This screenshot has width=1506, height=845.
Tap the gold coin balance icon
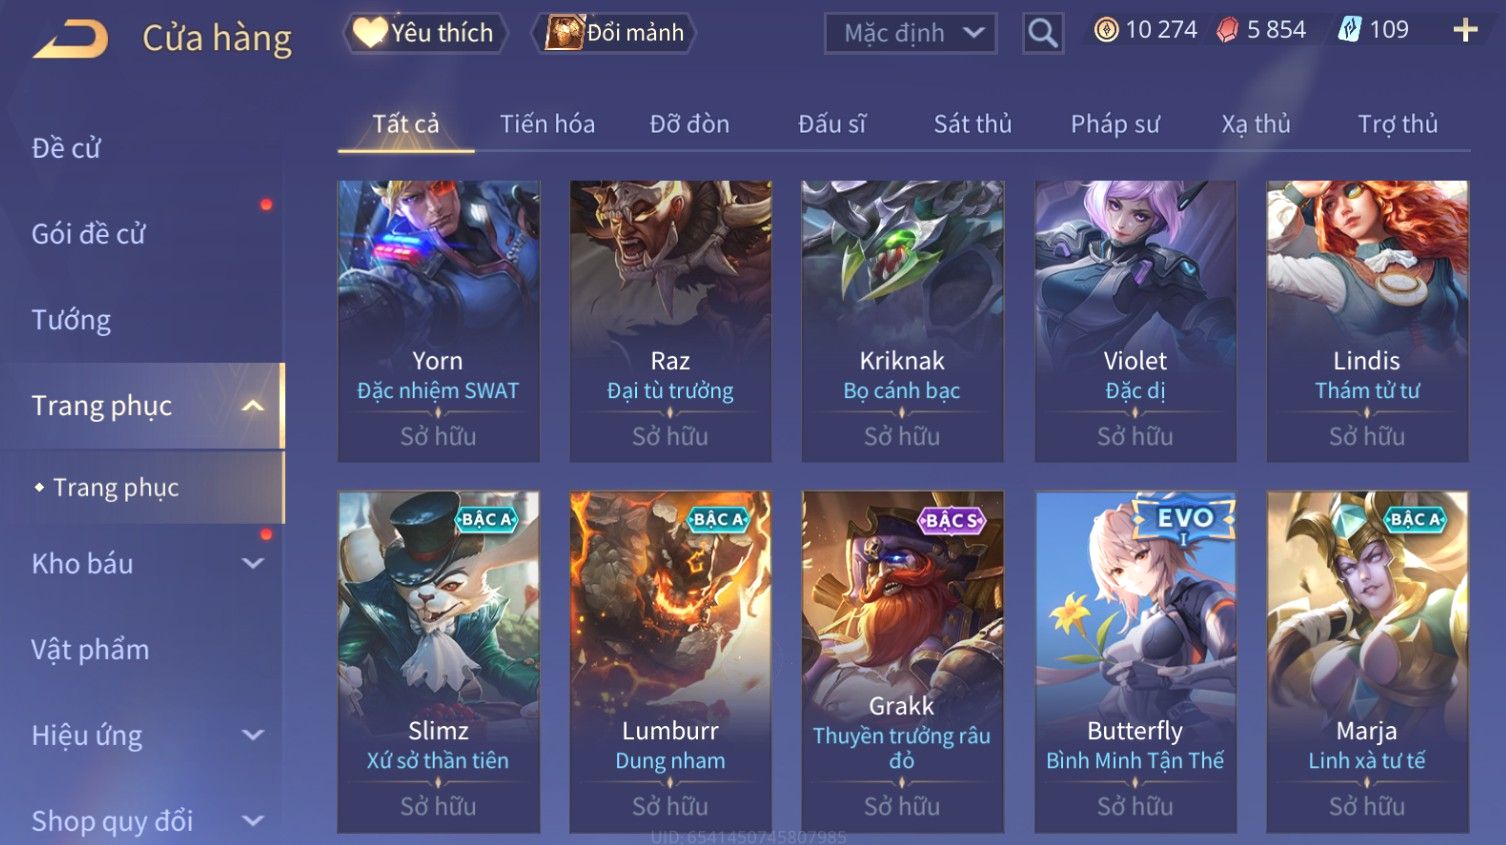click(1106, 30)
